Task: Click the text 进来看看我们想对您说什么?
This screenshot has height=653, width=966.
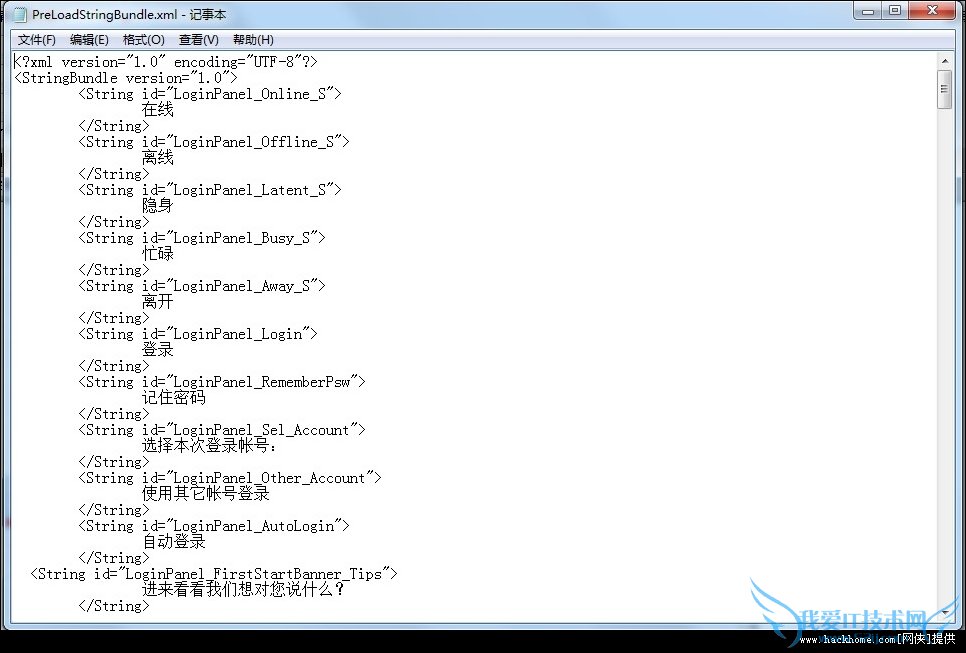Action: [243, 590]
